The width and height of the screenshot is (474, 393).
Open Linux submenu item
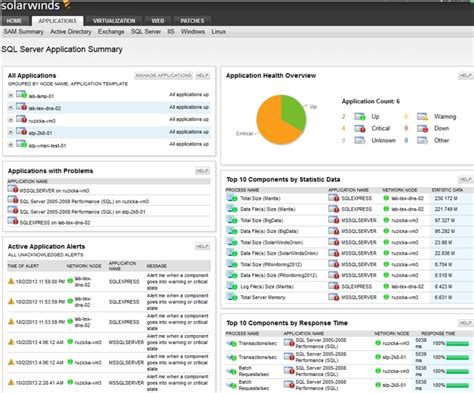coord(218,32)
